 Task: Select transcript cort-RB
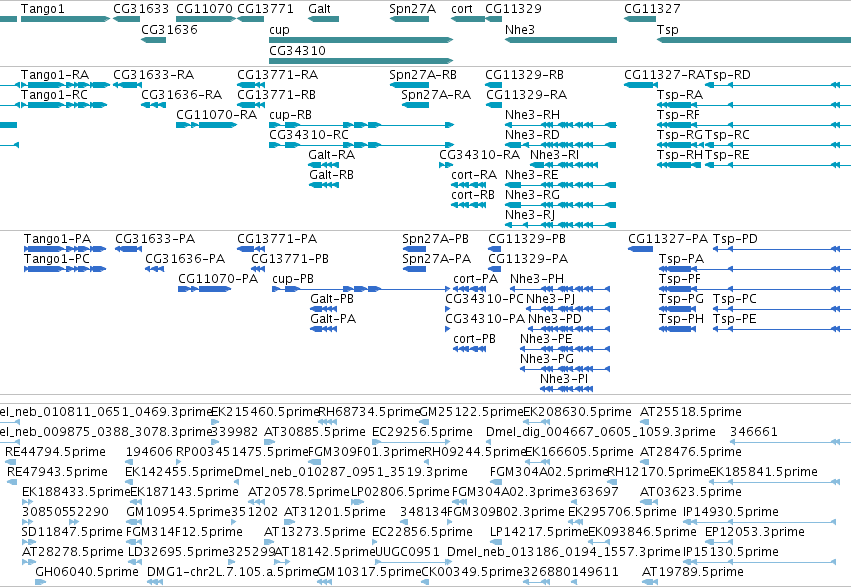click(472, 195)
